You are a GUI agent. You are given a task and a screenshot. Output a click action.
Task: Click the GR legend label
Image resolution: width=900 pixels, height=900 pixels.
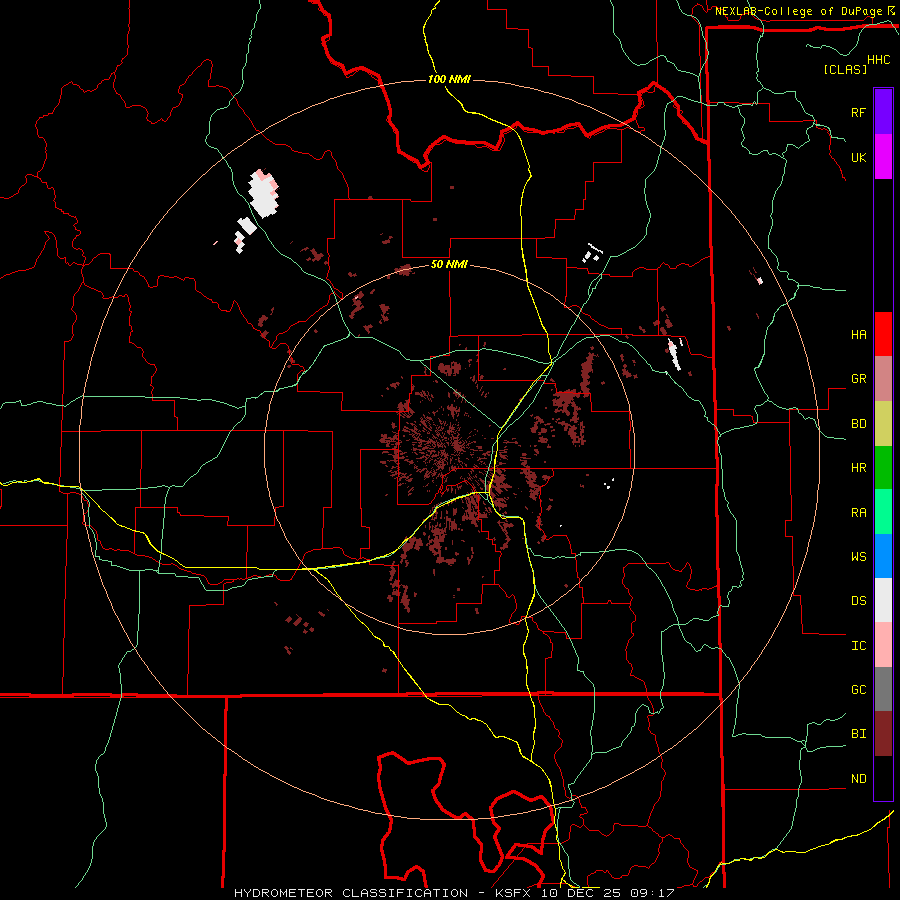tap(858, 379)
